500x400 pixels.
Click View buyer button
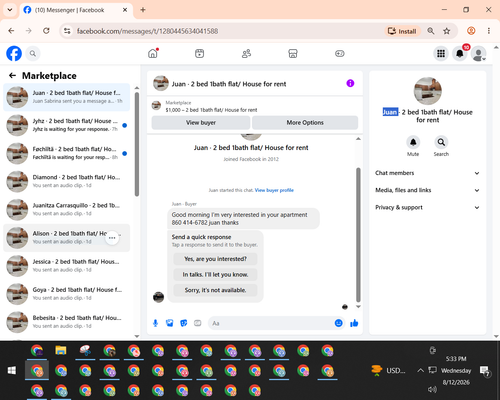click(201, 123)
